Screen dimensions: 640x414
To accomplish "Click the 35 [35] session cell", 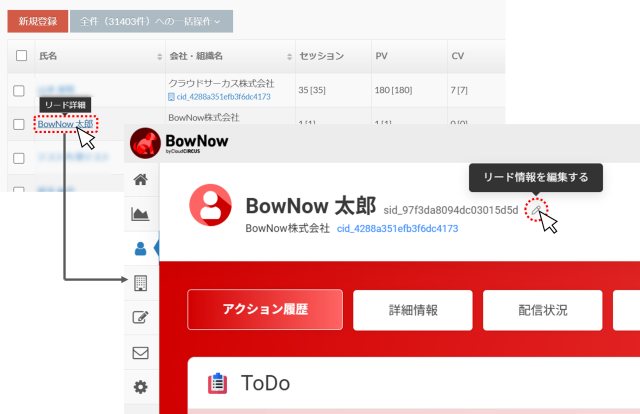I will pos(312,90).
